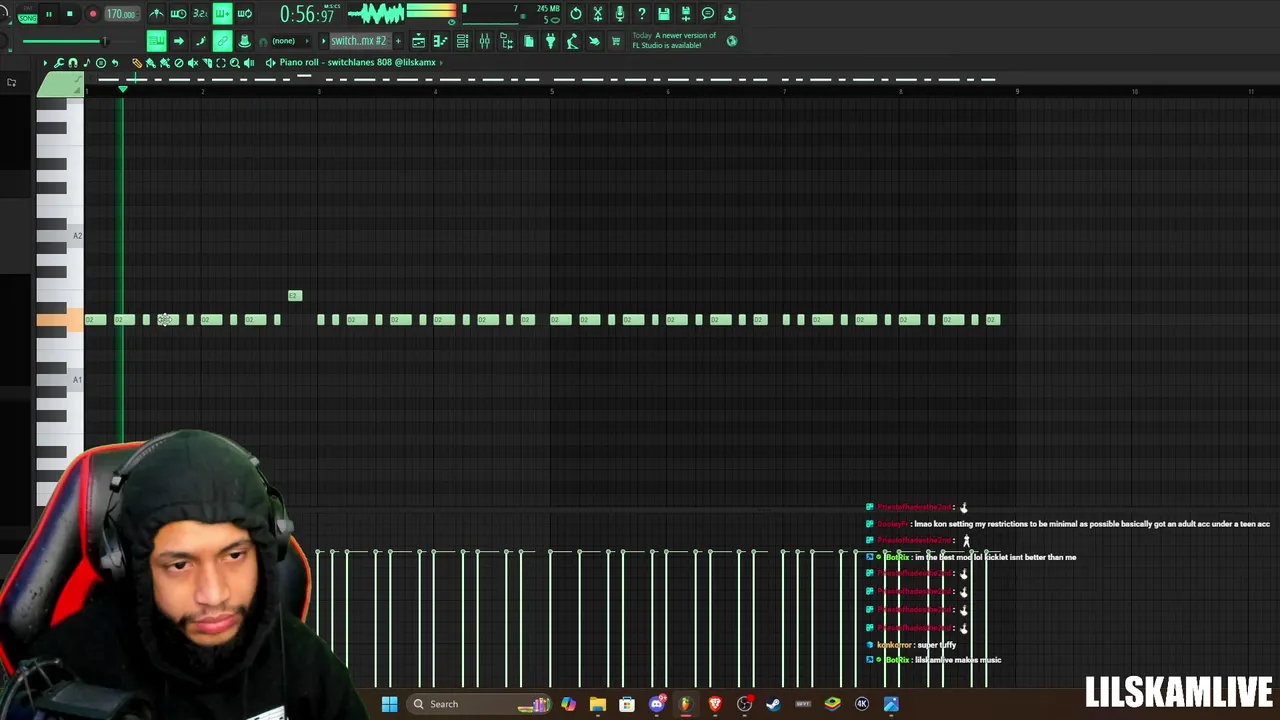Select the 170.000 tempo field
Screen dimensions: 1280x720
[121, 14]
